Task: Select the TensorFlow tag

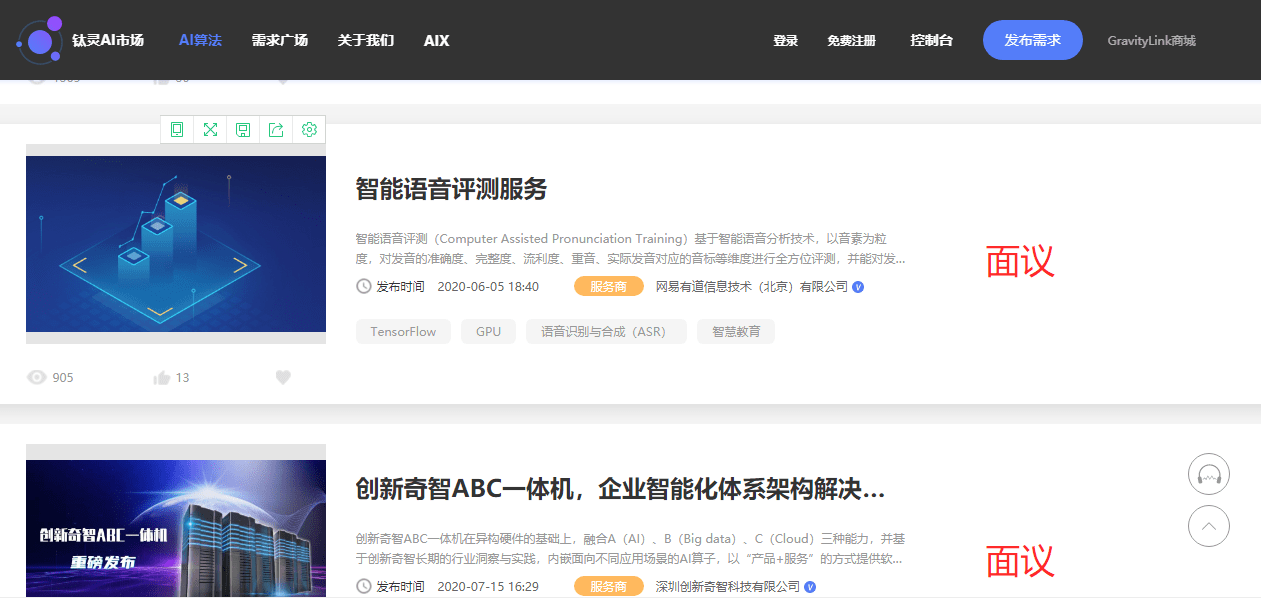Action: click(403, 331)
